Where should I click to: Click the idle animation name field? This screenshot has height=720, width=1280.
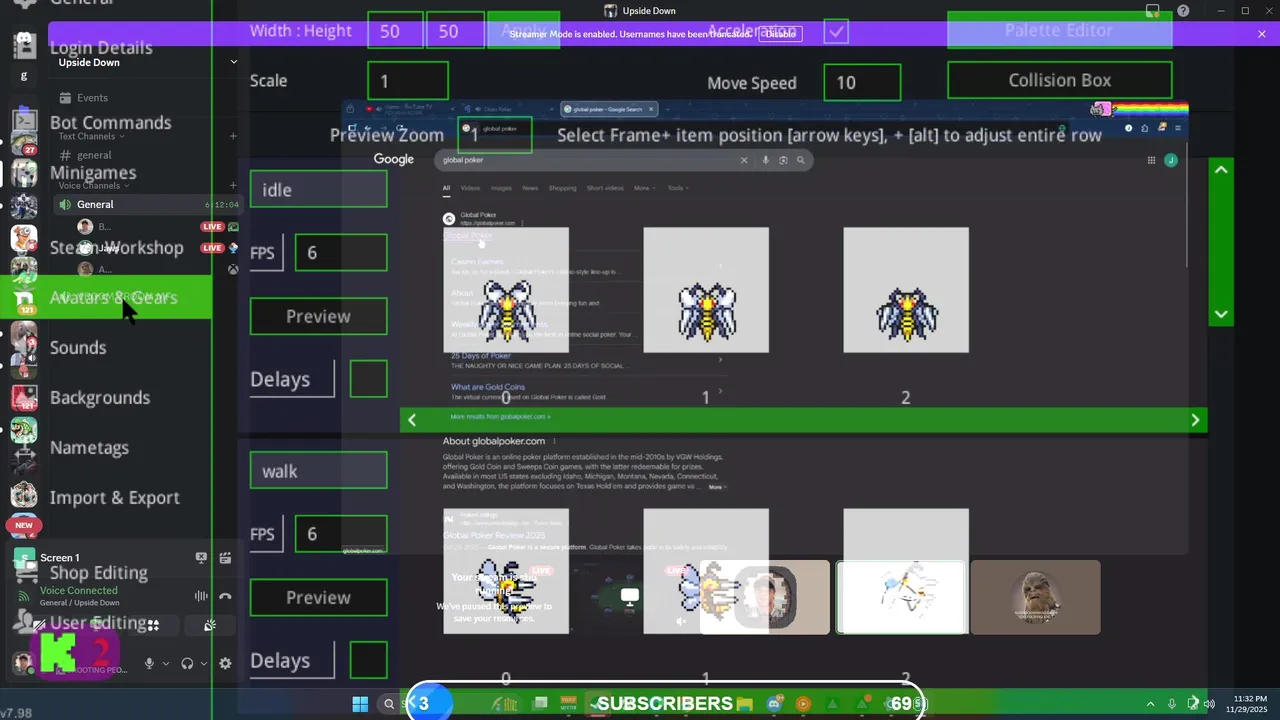(x=318, y=189)
